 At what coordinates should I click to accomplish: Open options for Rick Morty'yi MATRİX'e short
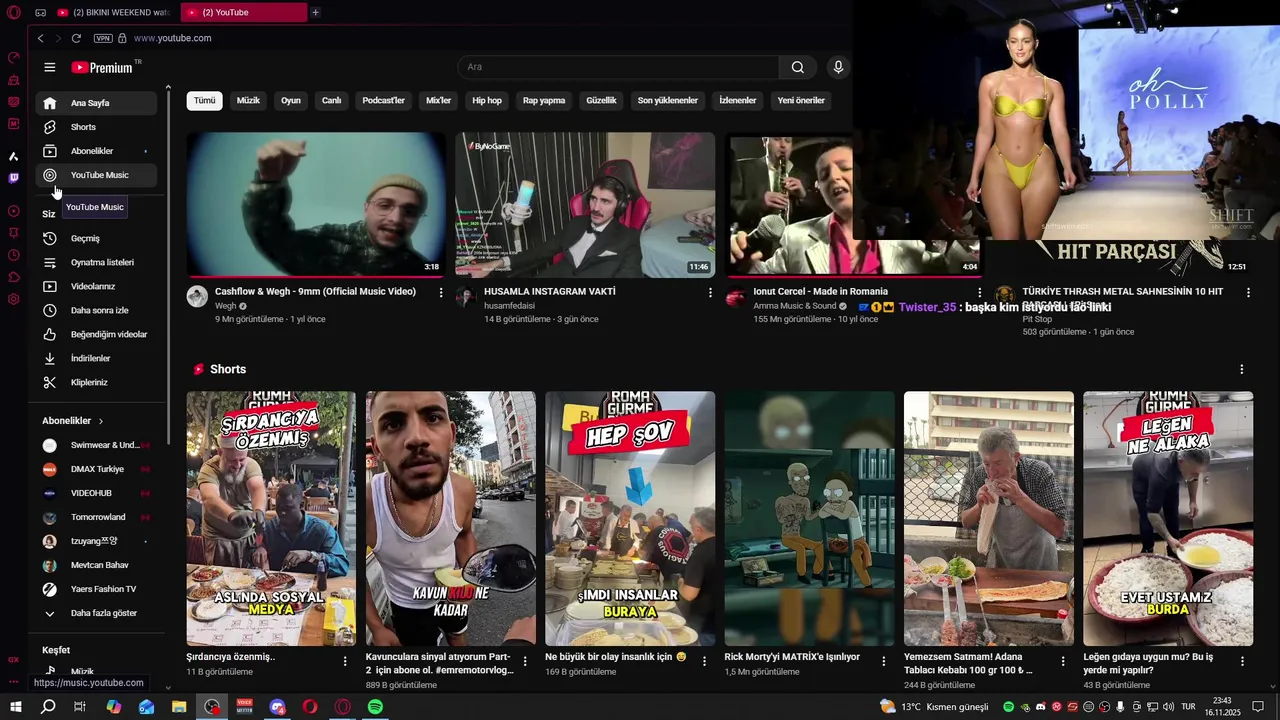click(x=883, y=661)
